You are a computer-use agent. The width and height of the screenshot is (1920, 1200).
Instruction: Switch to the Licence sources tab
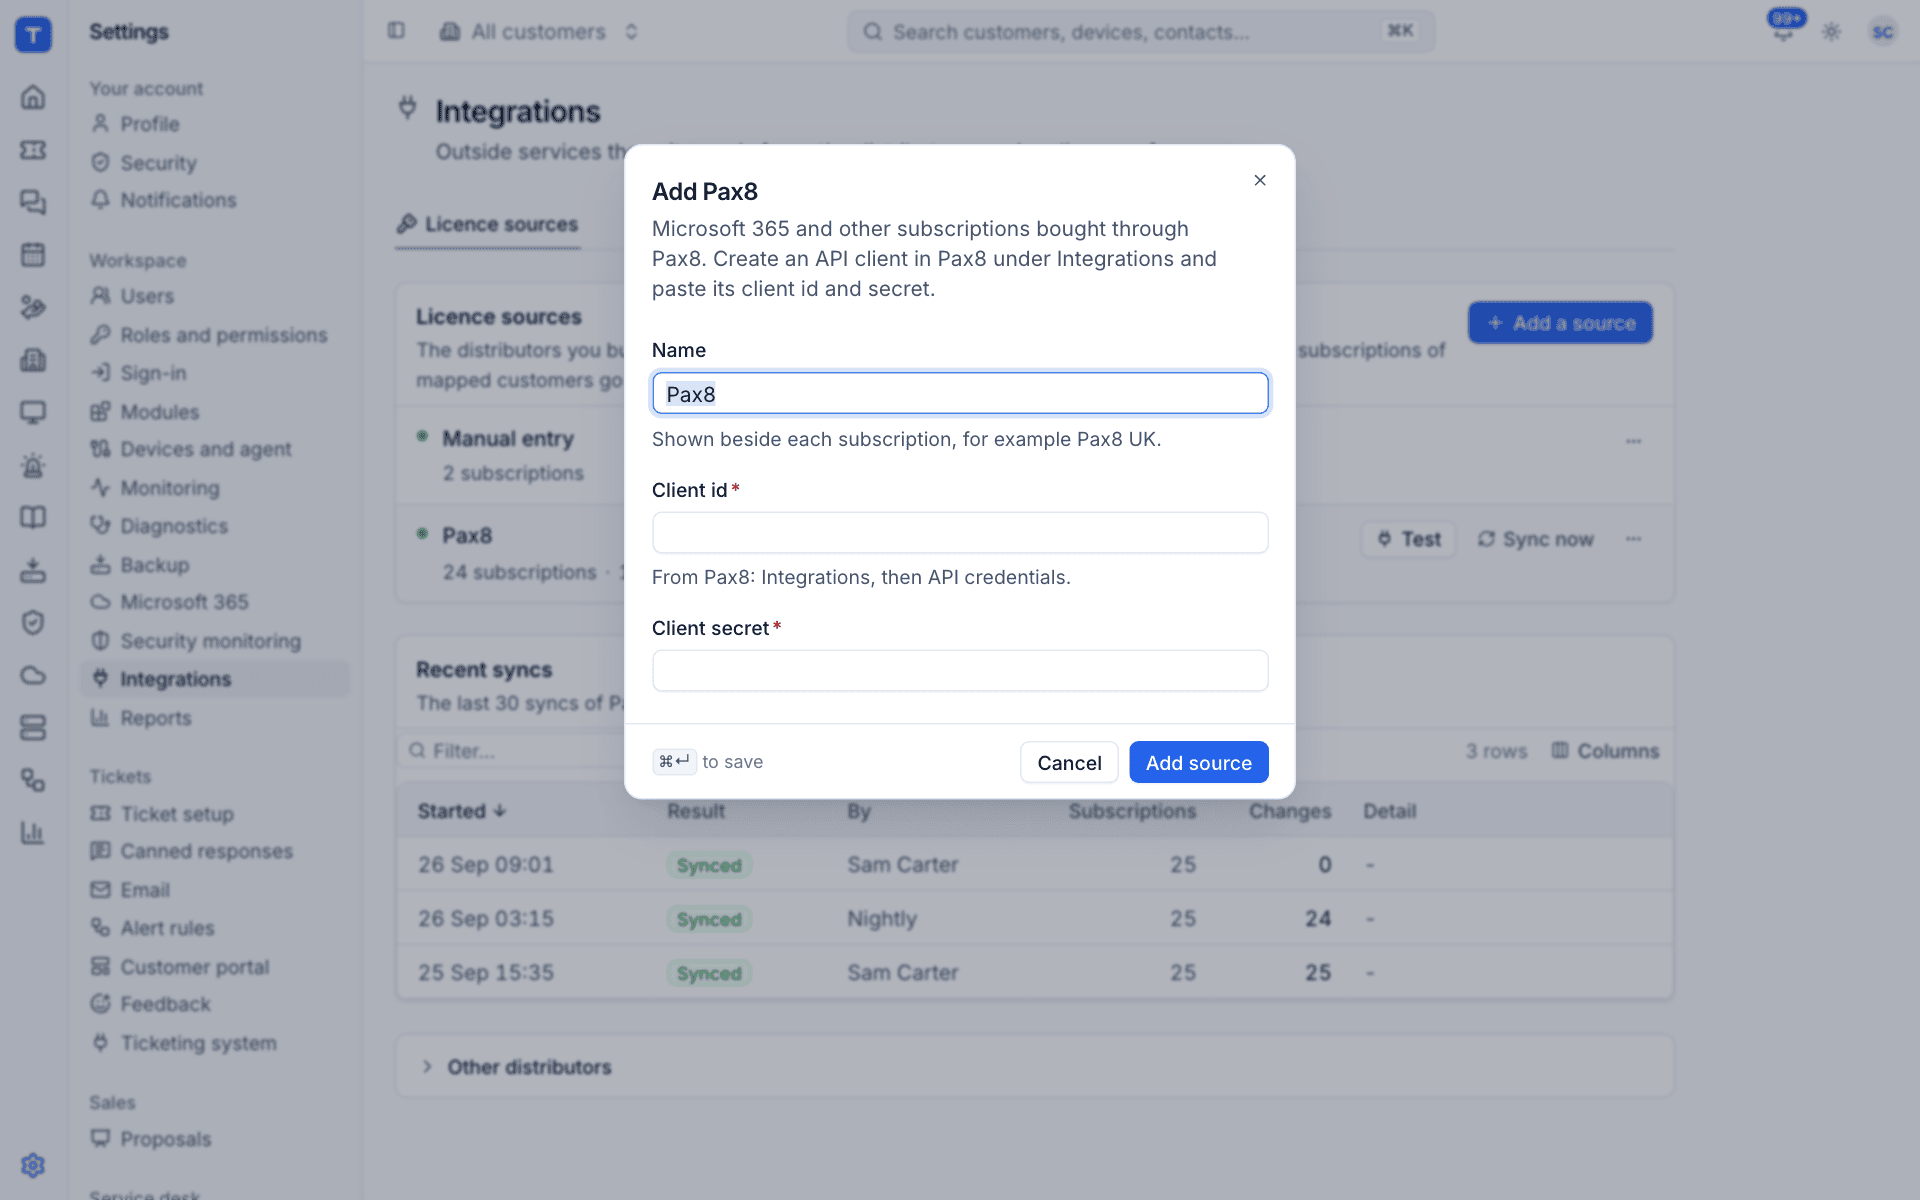tap(488, 224)
